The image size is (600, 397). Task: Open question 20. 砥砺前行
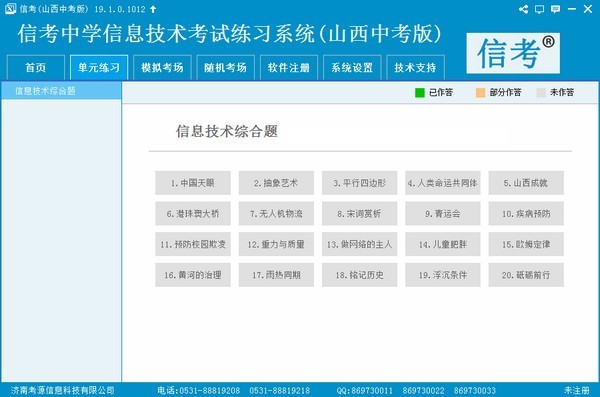coord(526,275)
